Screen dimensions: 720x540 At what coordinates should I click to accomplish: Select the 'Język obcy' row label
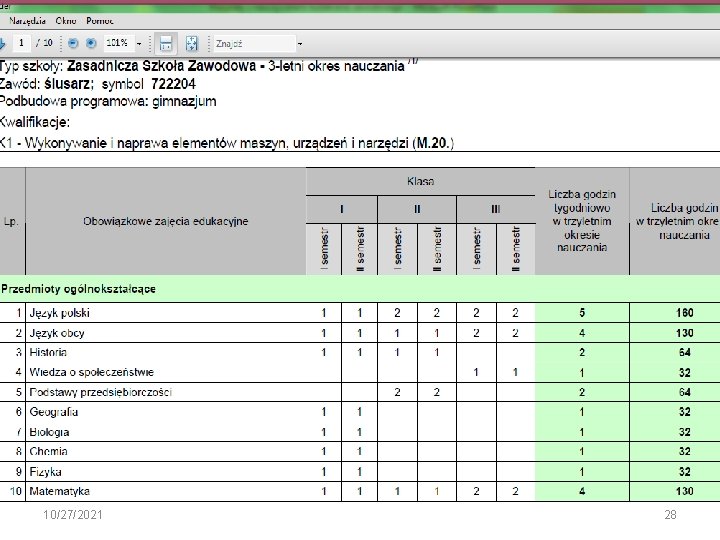(x=57, y=333)
